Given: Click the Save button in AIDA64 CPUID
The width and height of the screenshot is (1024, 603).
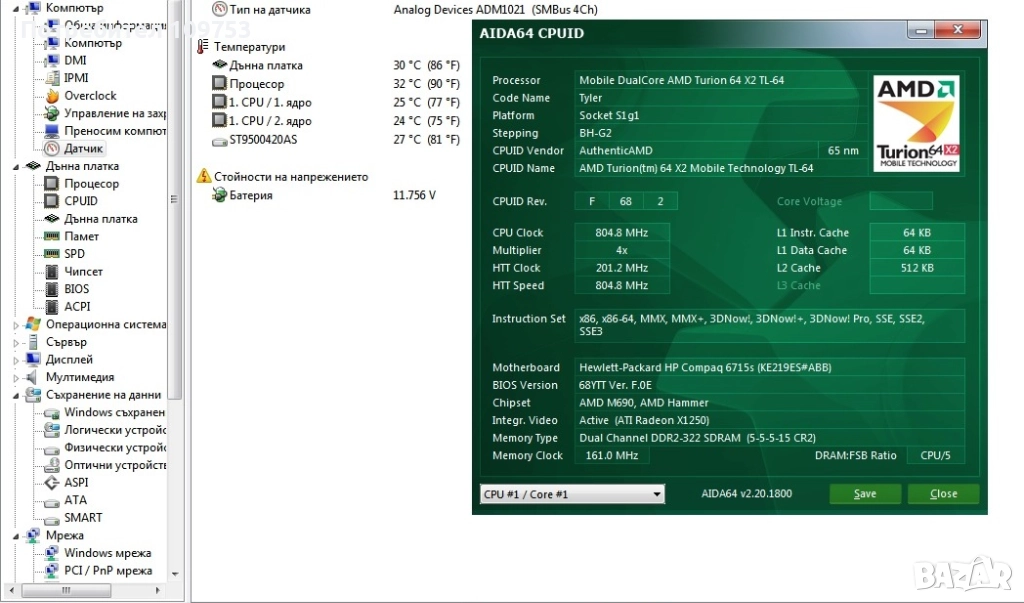Looking at the screenshot, I should tap(864, 494).
